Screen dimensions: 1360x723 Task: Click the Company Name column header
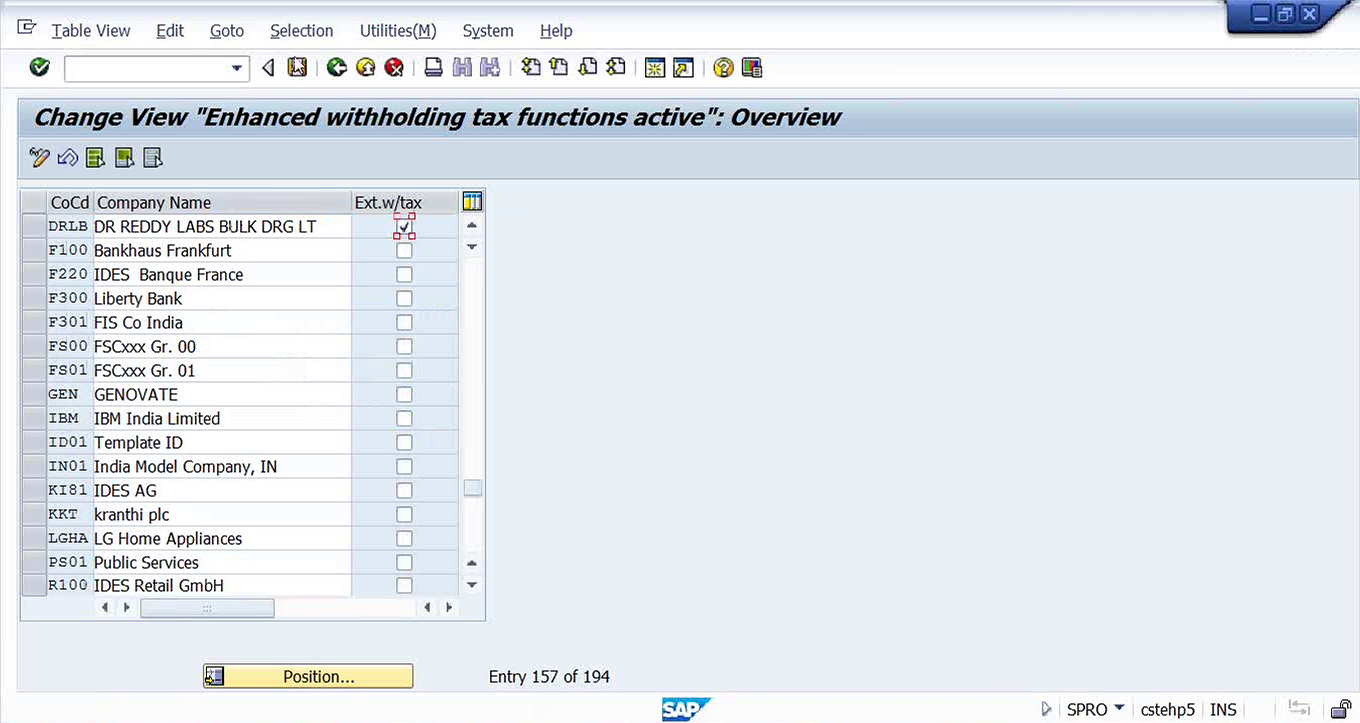222,203
